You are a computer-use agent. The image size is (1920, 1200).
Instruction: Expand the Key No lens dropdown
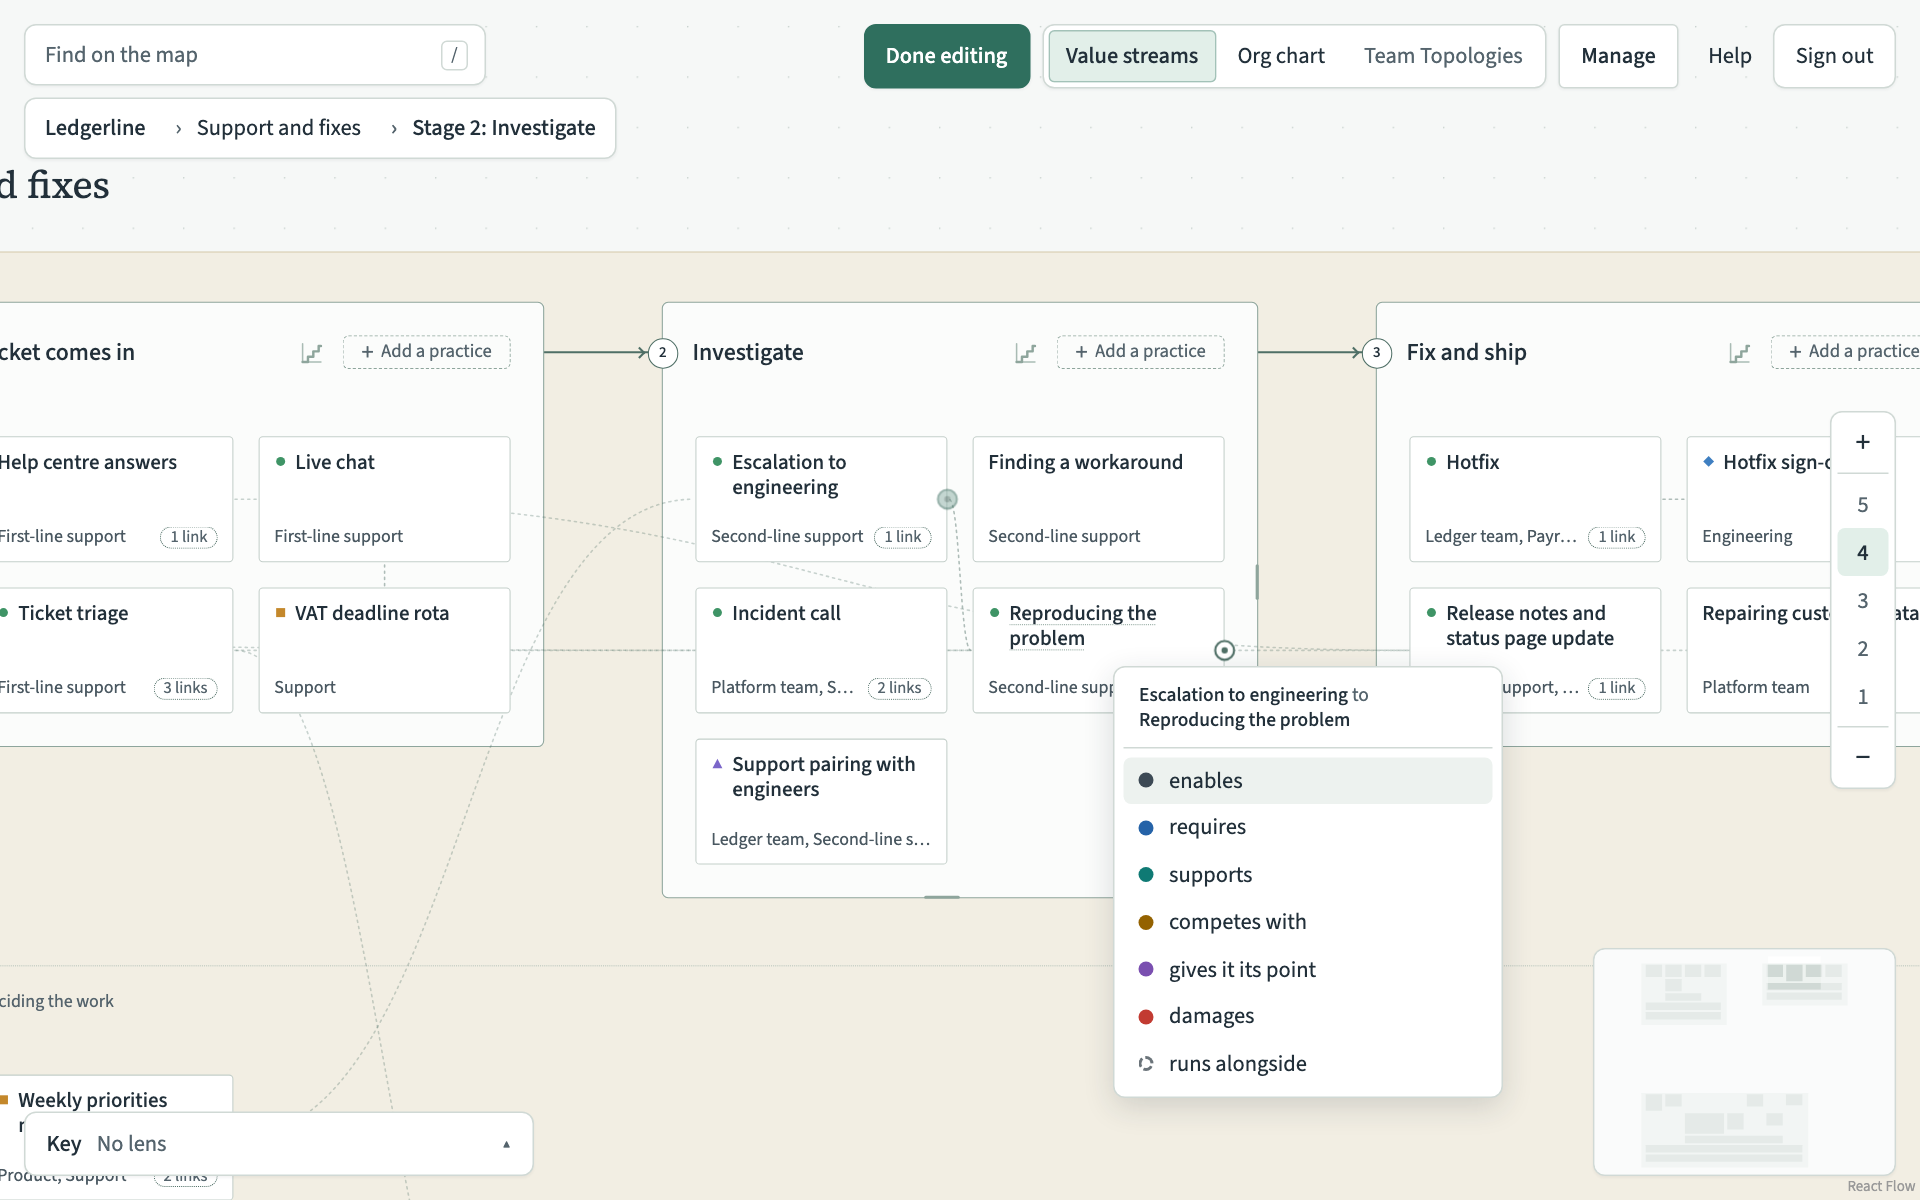point(278,1144)
